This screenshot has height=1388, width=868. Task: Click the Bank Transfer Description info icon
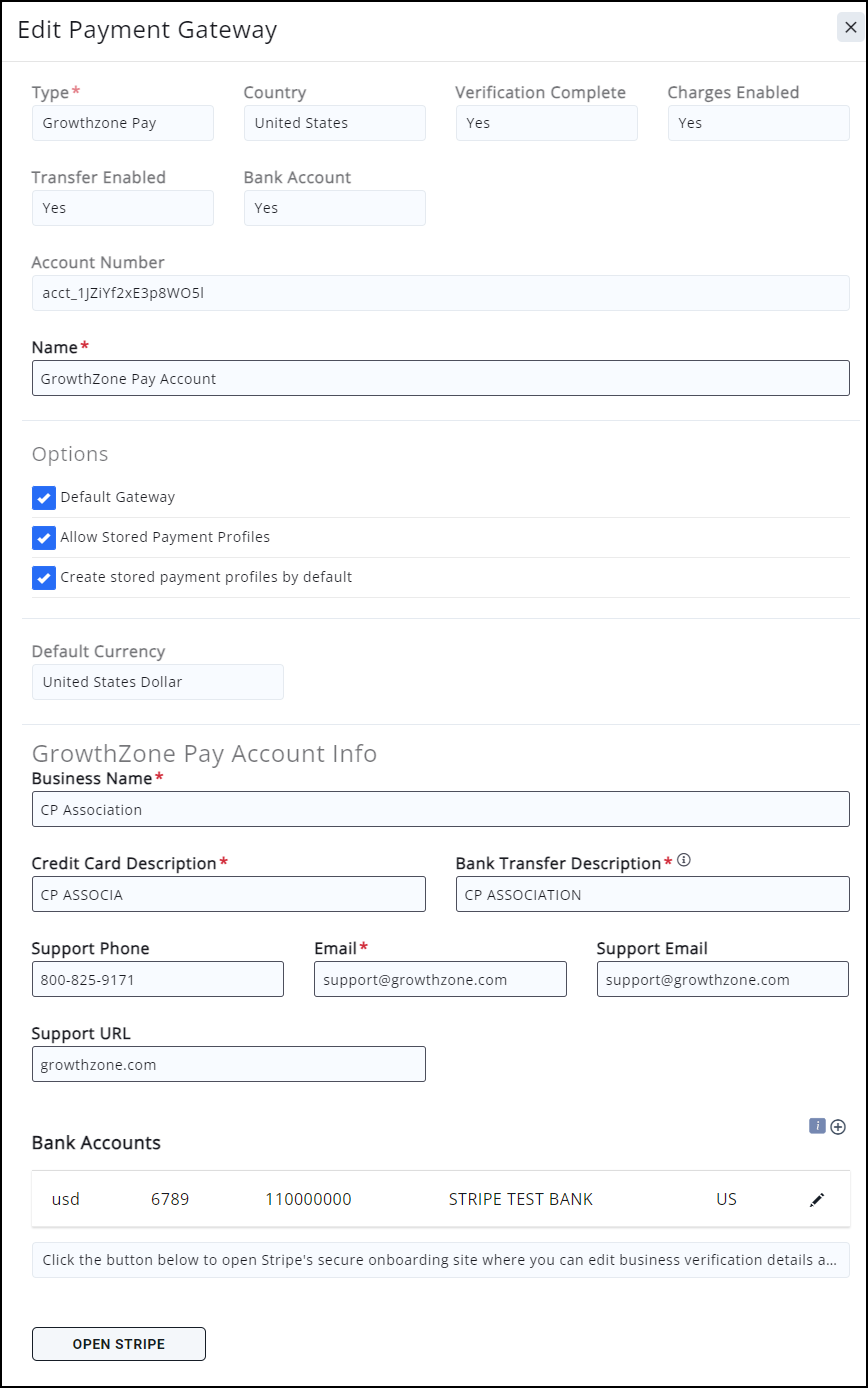pyautogui.click(x=684, y=860)
